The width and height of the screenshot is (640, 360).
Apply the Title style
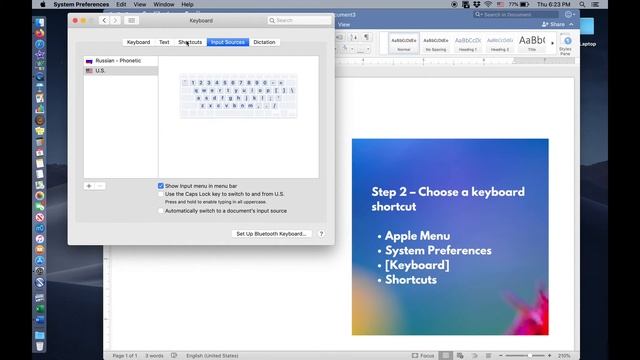[x=532, y=44]
